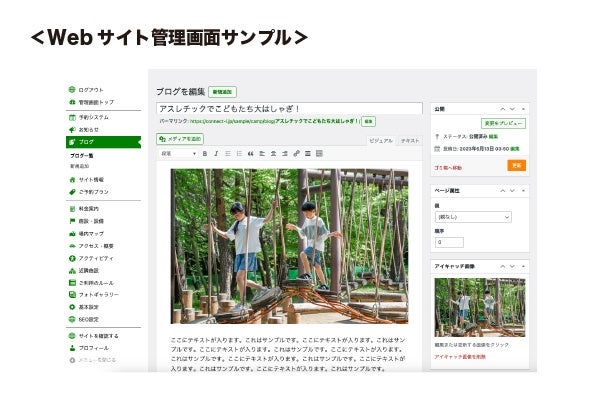This screenshot has height=400, width=600.
Task: Toggle bold formatting in the editor toolbar
Action: point(205,153)
